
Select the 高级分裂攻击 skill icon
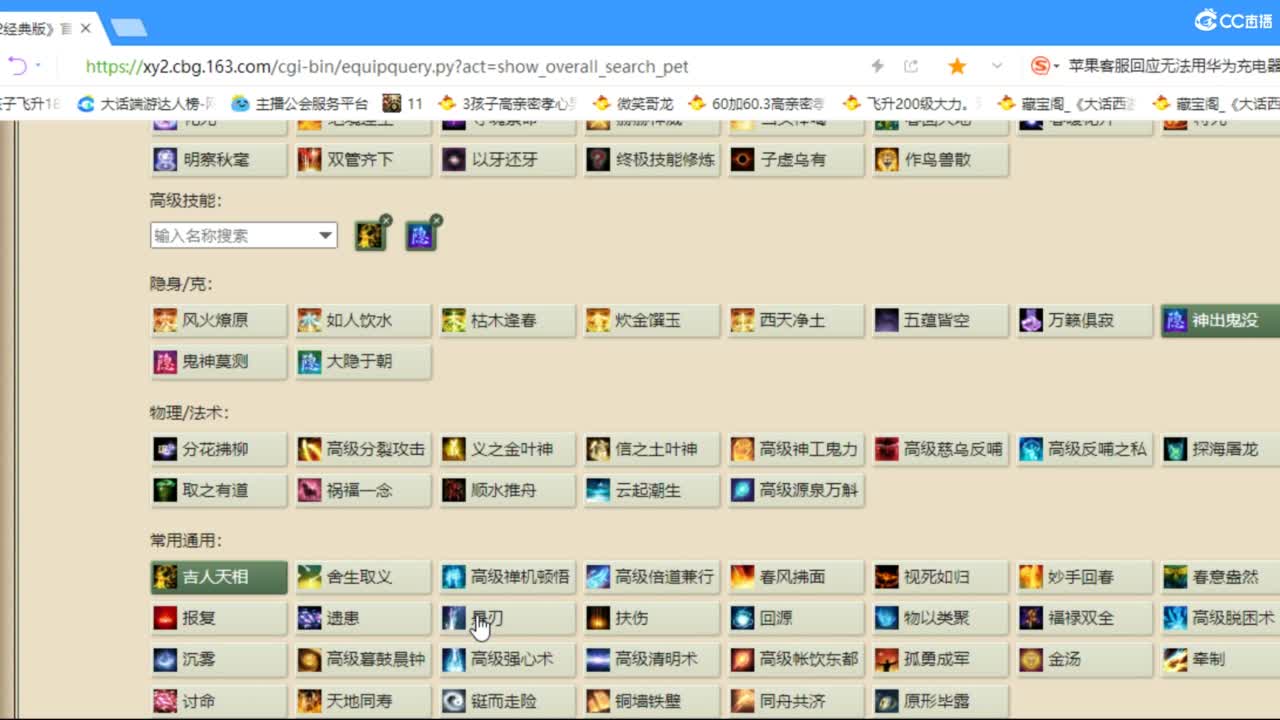pos(310,450)
